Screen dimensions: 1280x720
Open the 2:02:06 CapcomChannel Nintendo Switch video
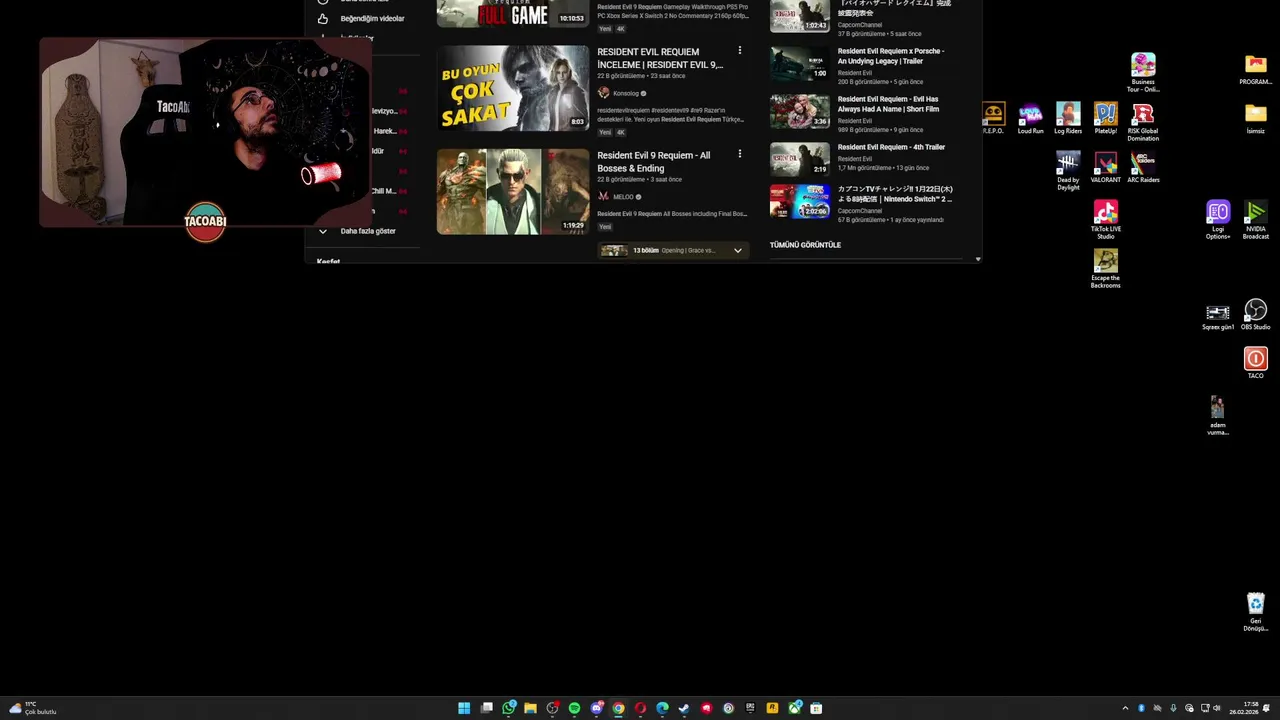click(x=800, y=201)
